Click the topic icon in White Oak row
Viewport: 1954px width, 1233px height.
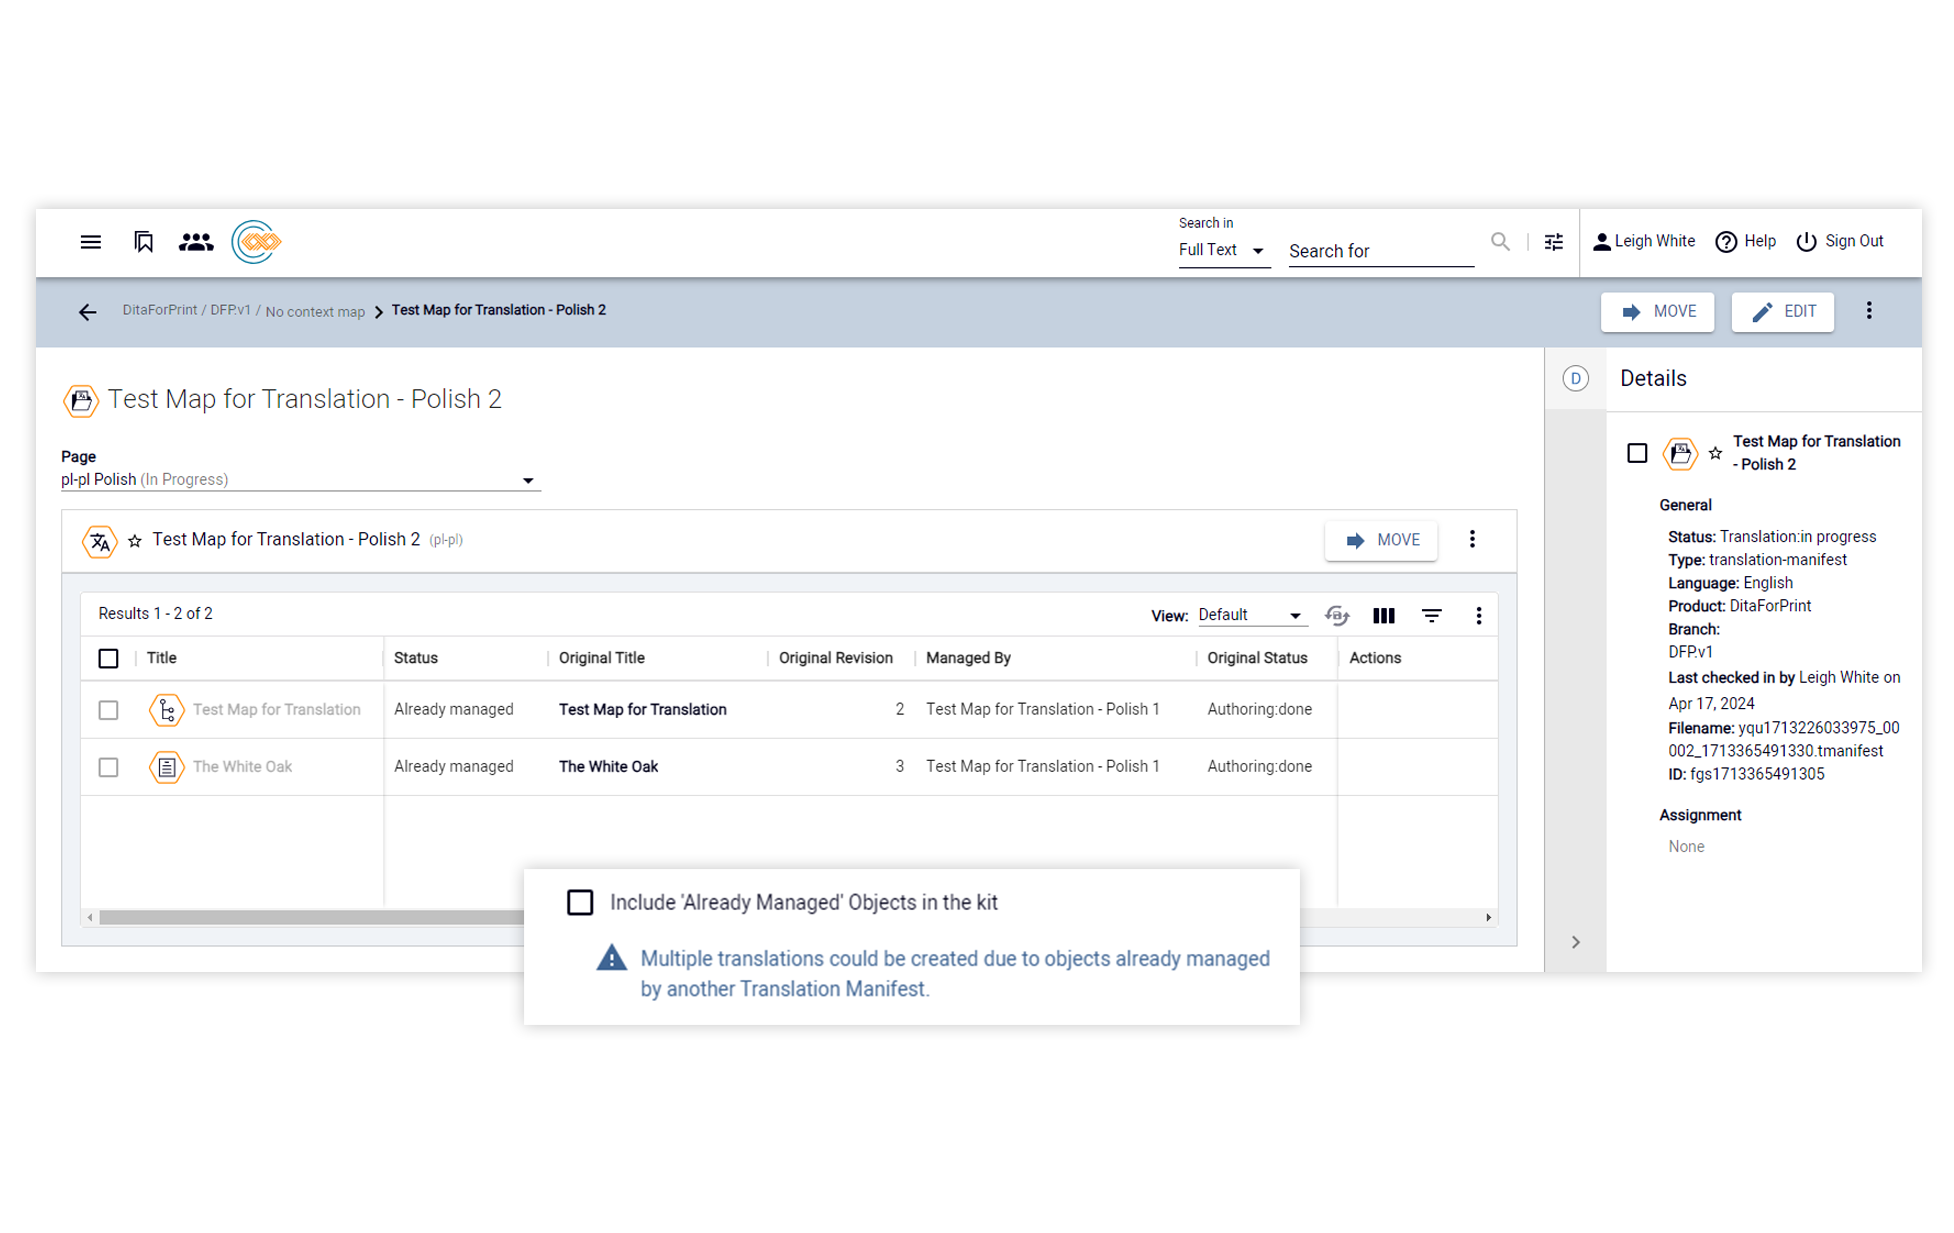(166, 767)
